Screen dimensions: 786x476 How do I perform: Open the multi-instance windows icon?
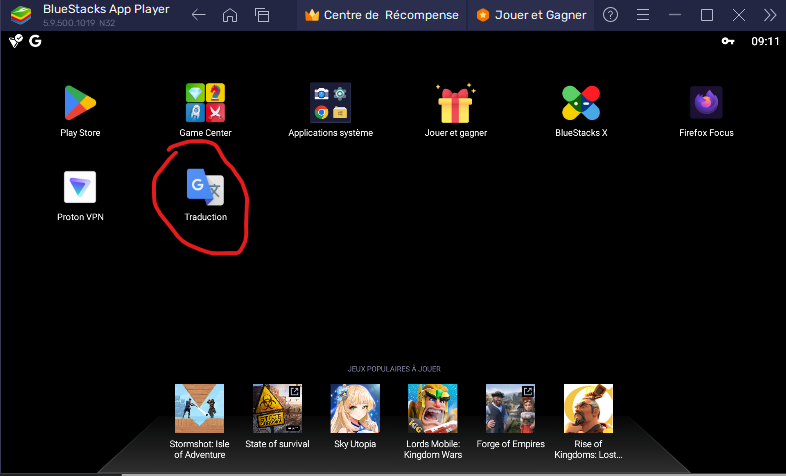click(262, 15)
